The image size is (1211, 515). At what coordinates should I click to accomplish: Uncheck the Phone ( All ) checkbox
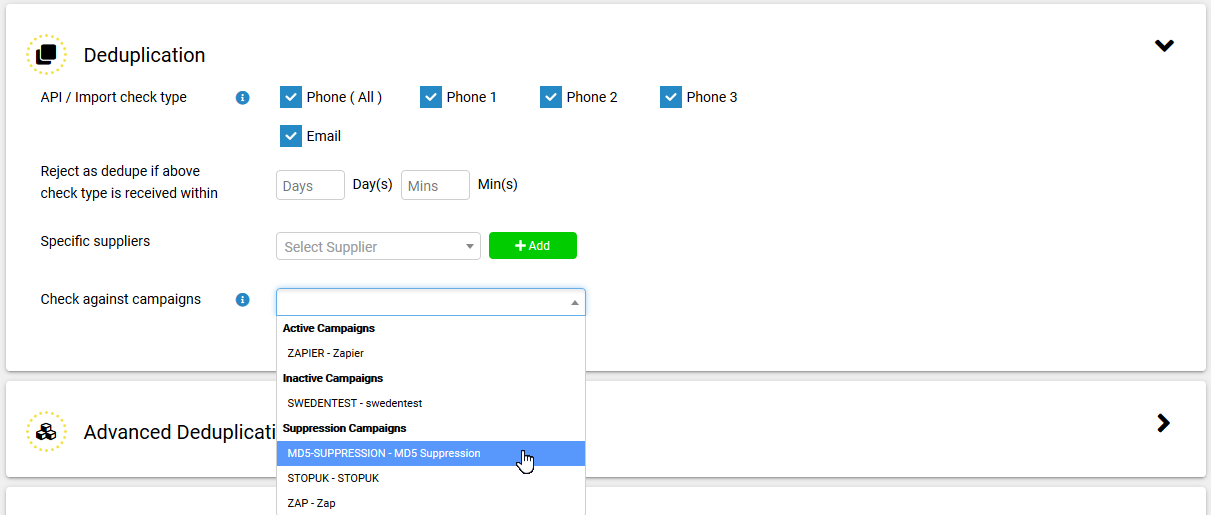291,97
